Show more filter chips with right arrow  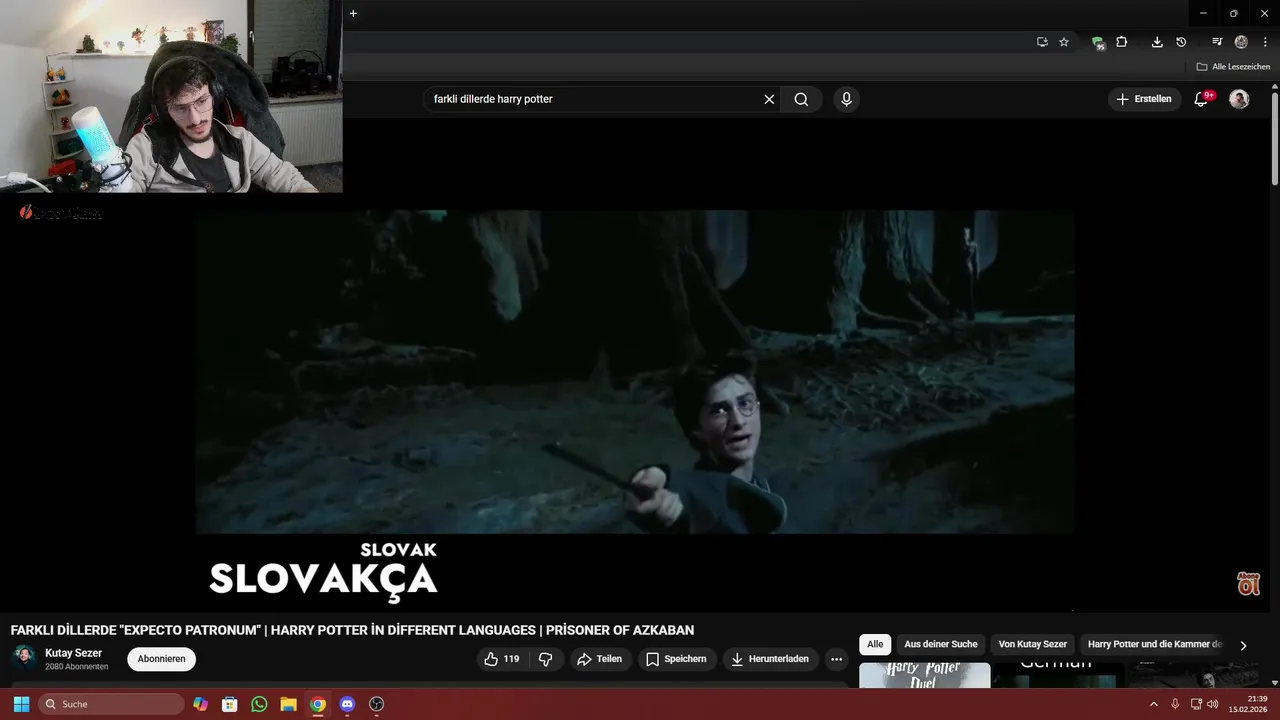(1243, 645)
